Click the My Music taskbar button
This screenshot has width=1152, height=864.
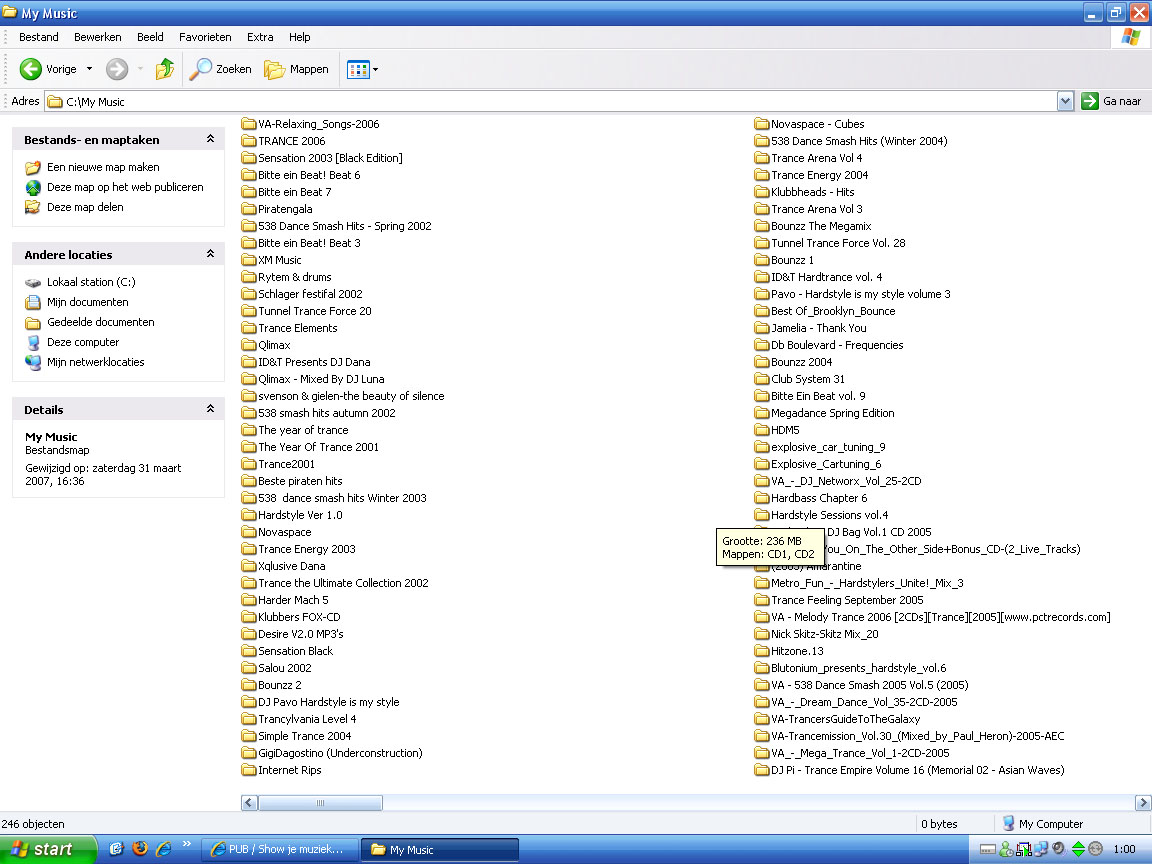click(440, 849)
